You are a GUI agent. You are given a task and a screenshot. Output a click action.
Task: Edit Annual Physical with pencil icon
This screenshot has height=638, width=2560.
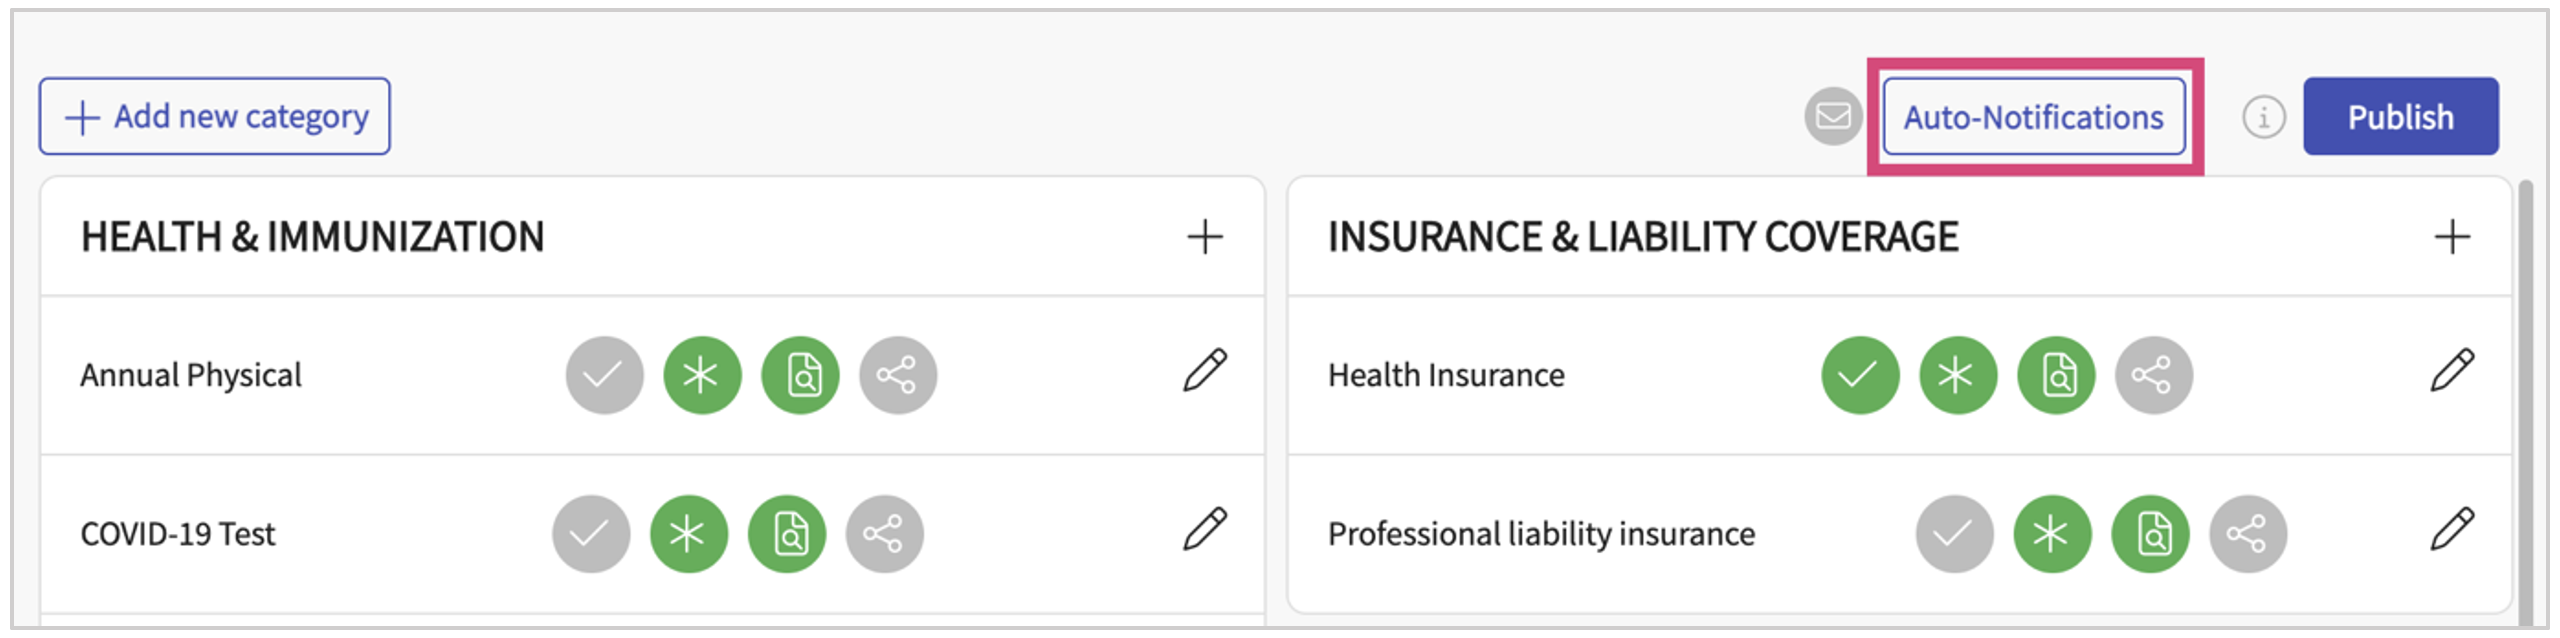click(x=1205, y=371)
